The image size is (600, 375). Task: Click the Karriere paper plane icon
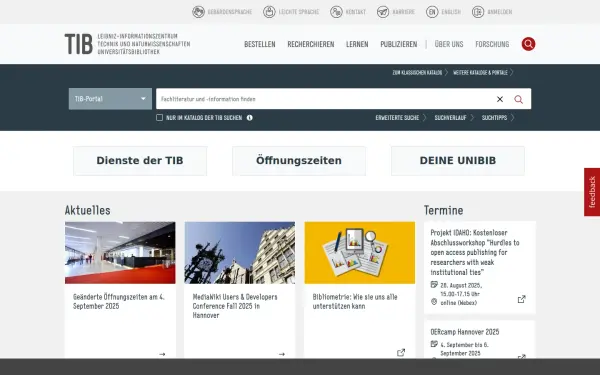point(383,12)
